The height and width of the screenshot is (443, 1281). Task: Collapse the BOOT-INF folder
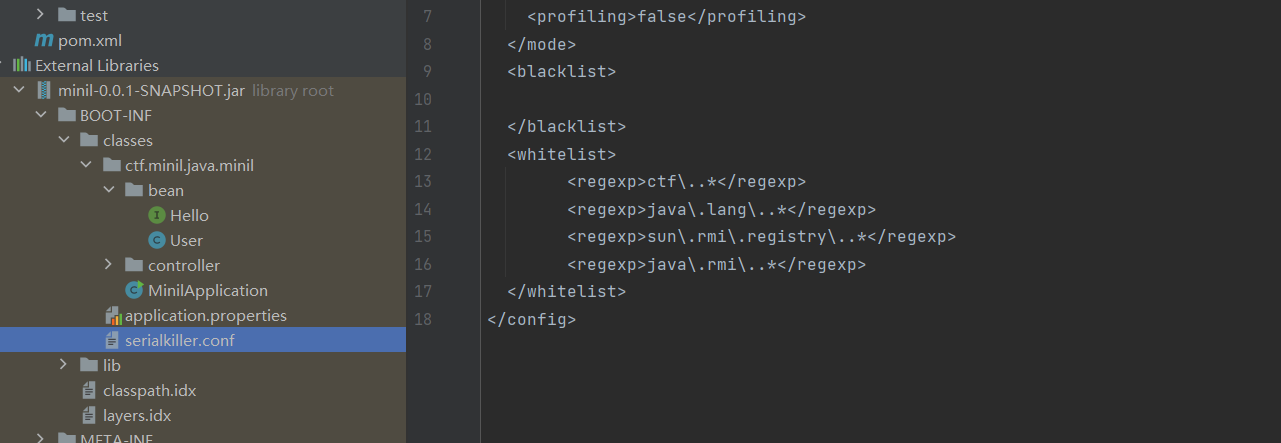pos(41,116)
